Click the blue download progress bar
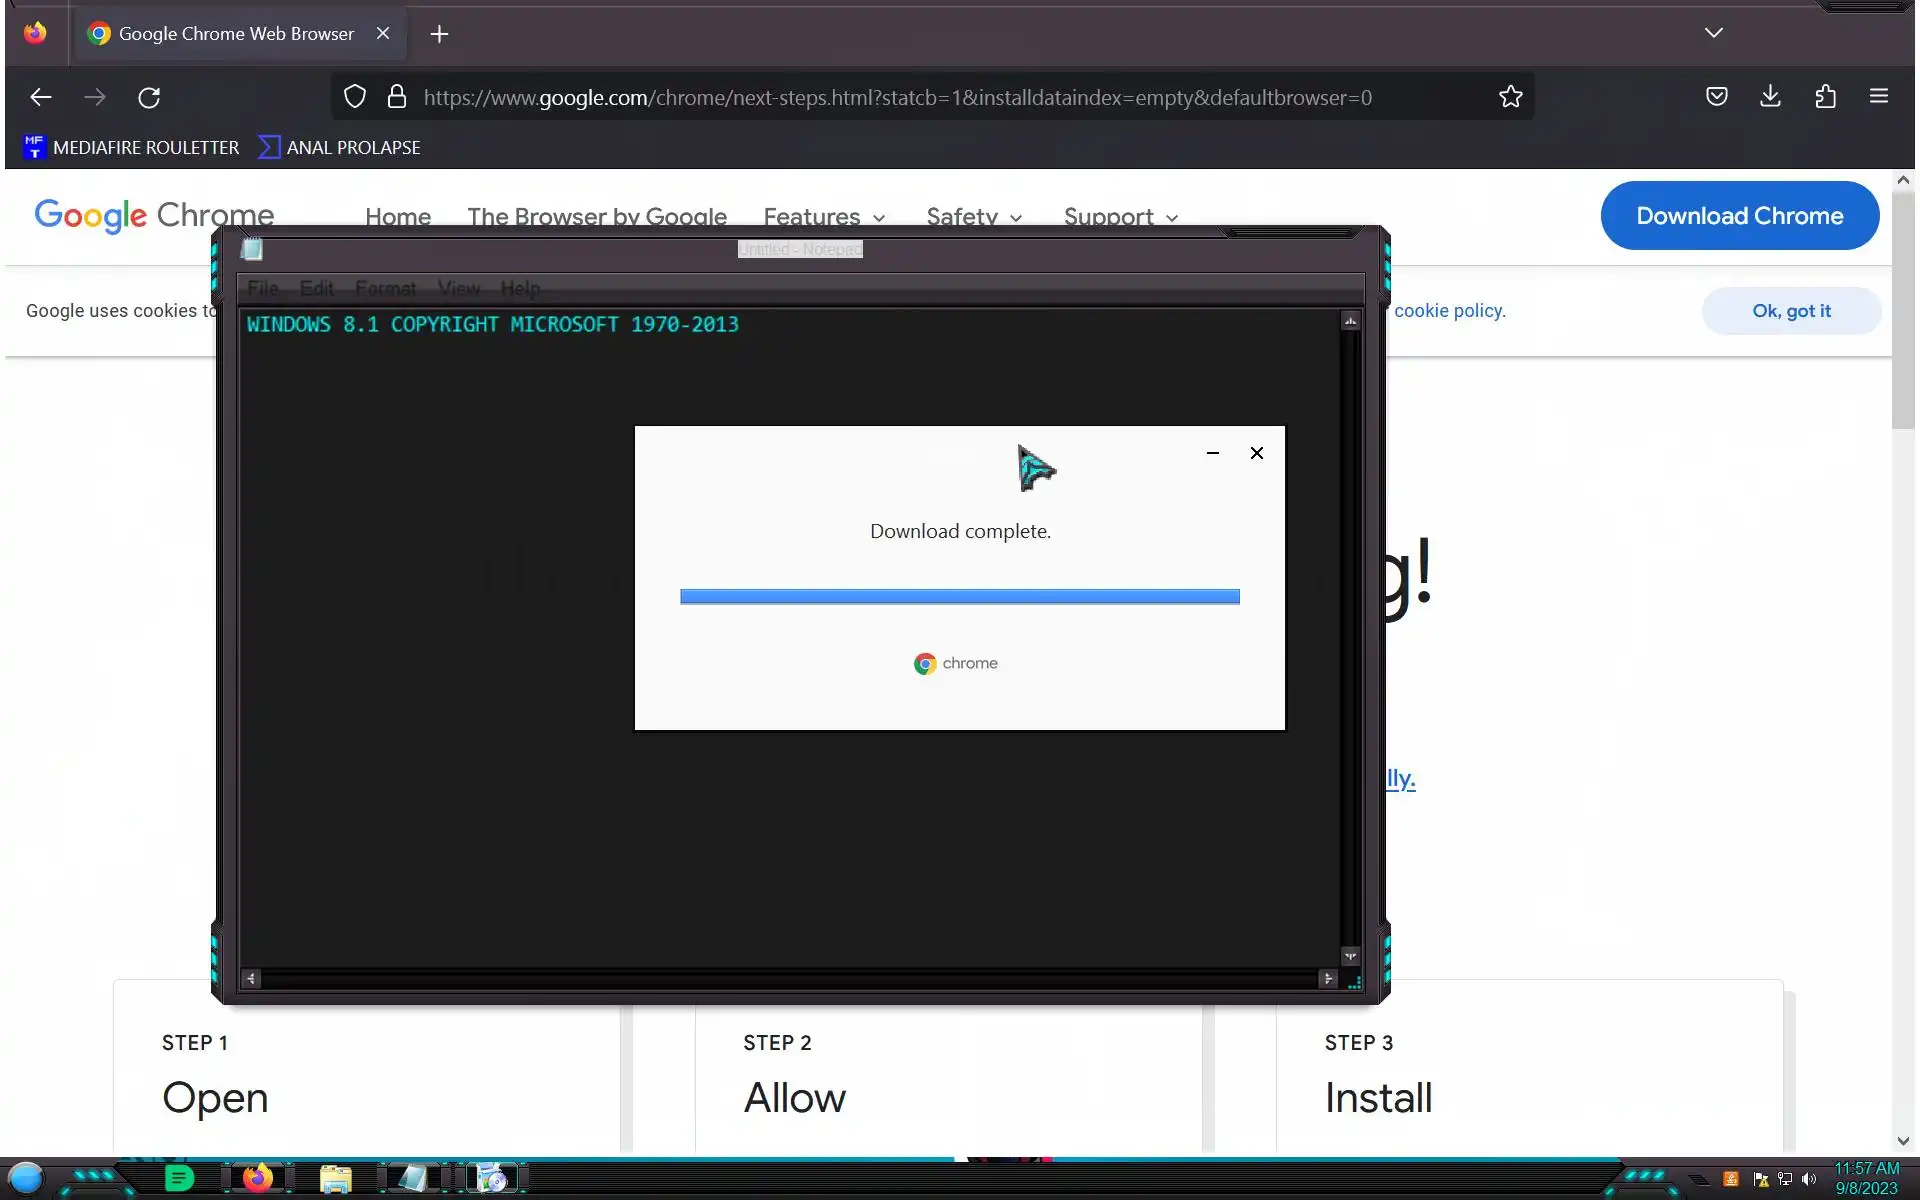The width and height of the screenshot is (1920, 1200). click(959, 597)
